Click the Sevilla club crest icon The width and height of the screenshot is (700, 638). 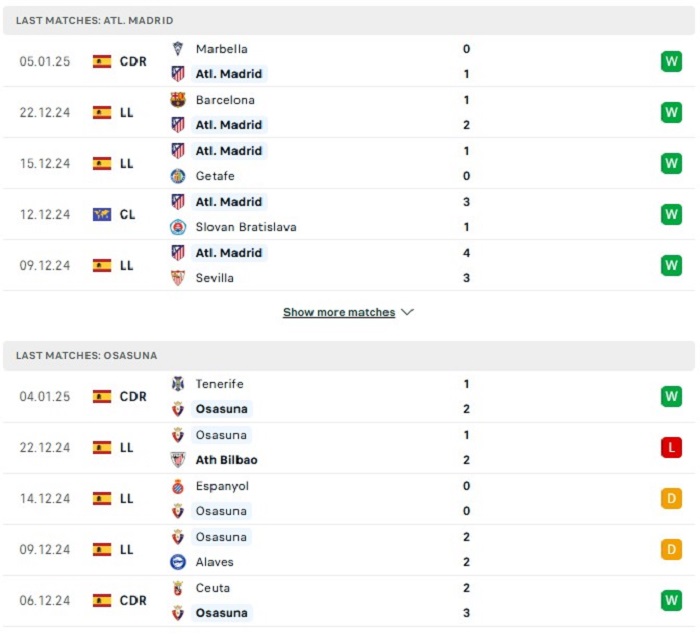pyautogui.click(x=178, y=278)
